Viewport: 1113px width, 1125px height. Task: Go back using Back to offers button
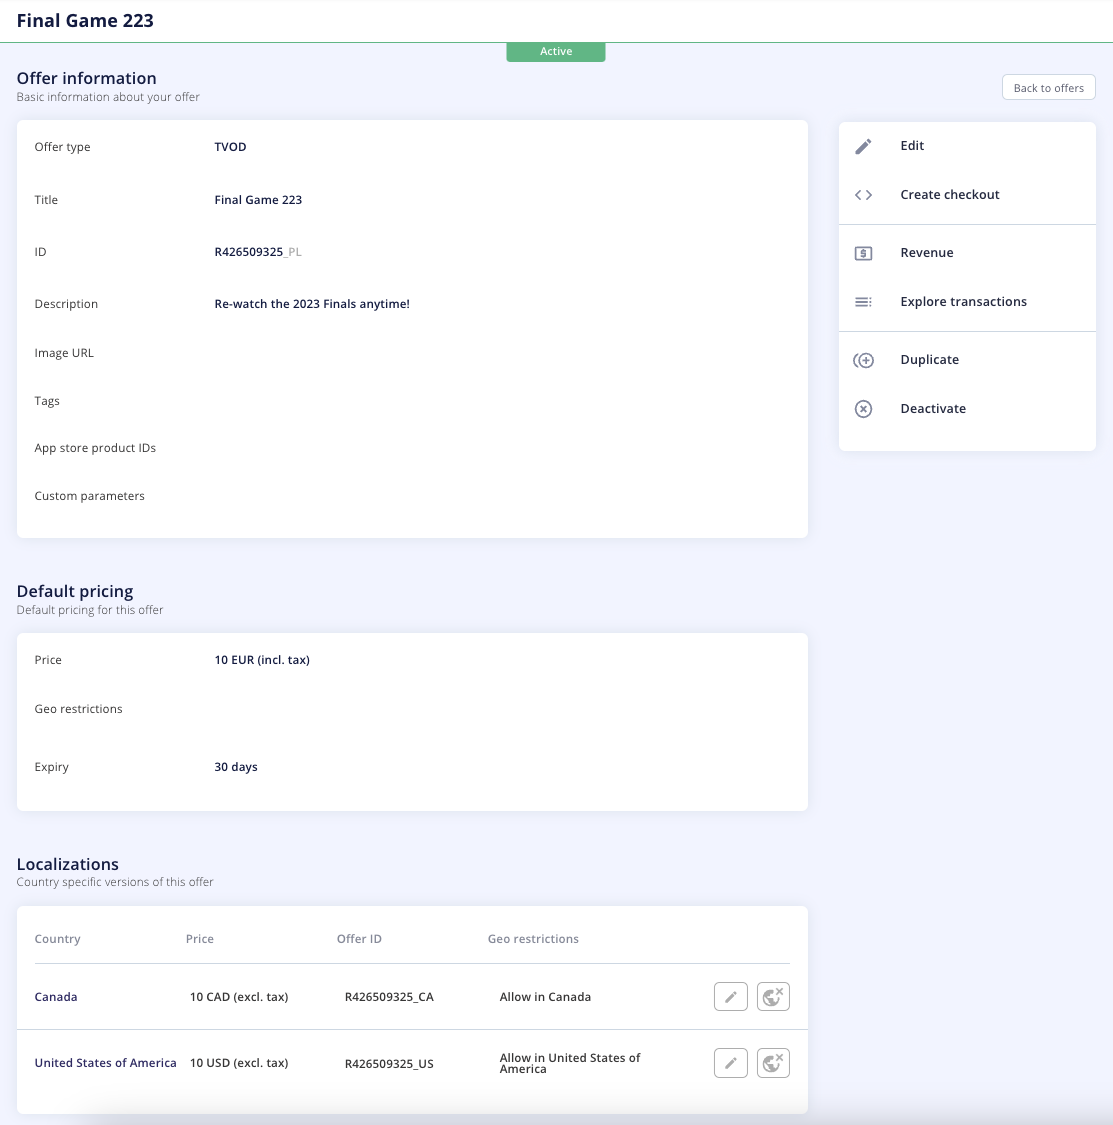click(x=1048, y=88)
